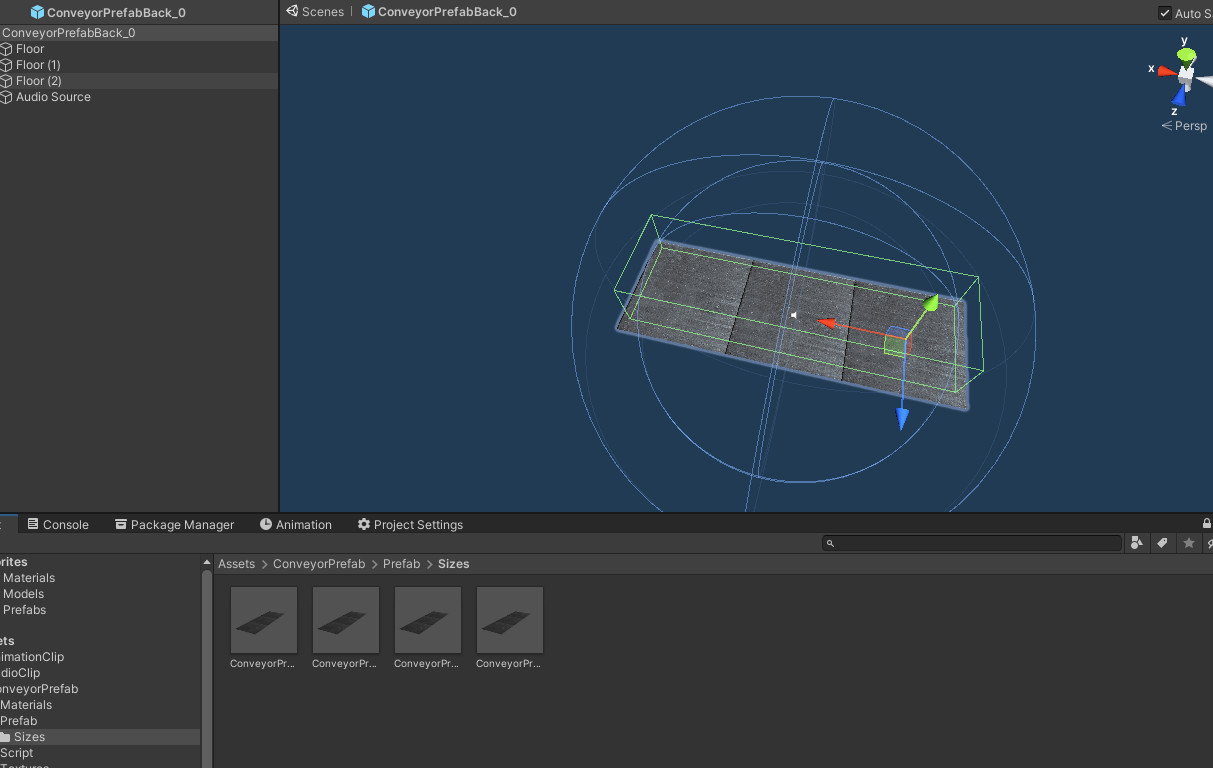This screenshot has width=1213, height=768.
Task: Select the first ConveyorPrefab asset thumbnail
Action: click(x=264, y=621)
